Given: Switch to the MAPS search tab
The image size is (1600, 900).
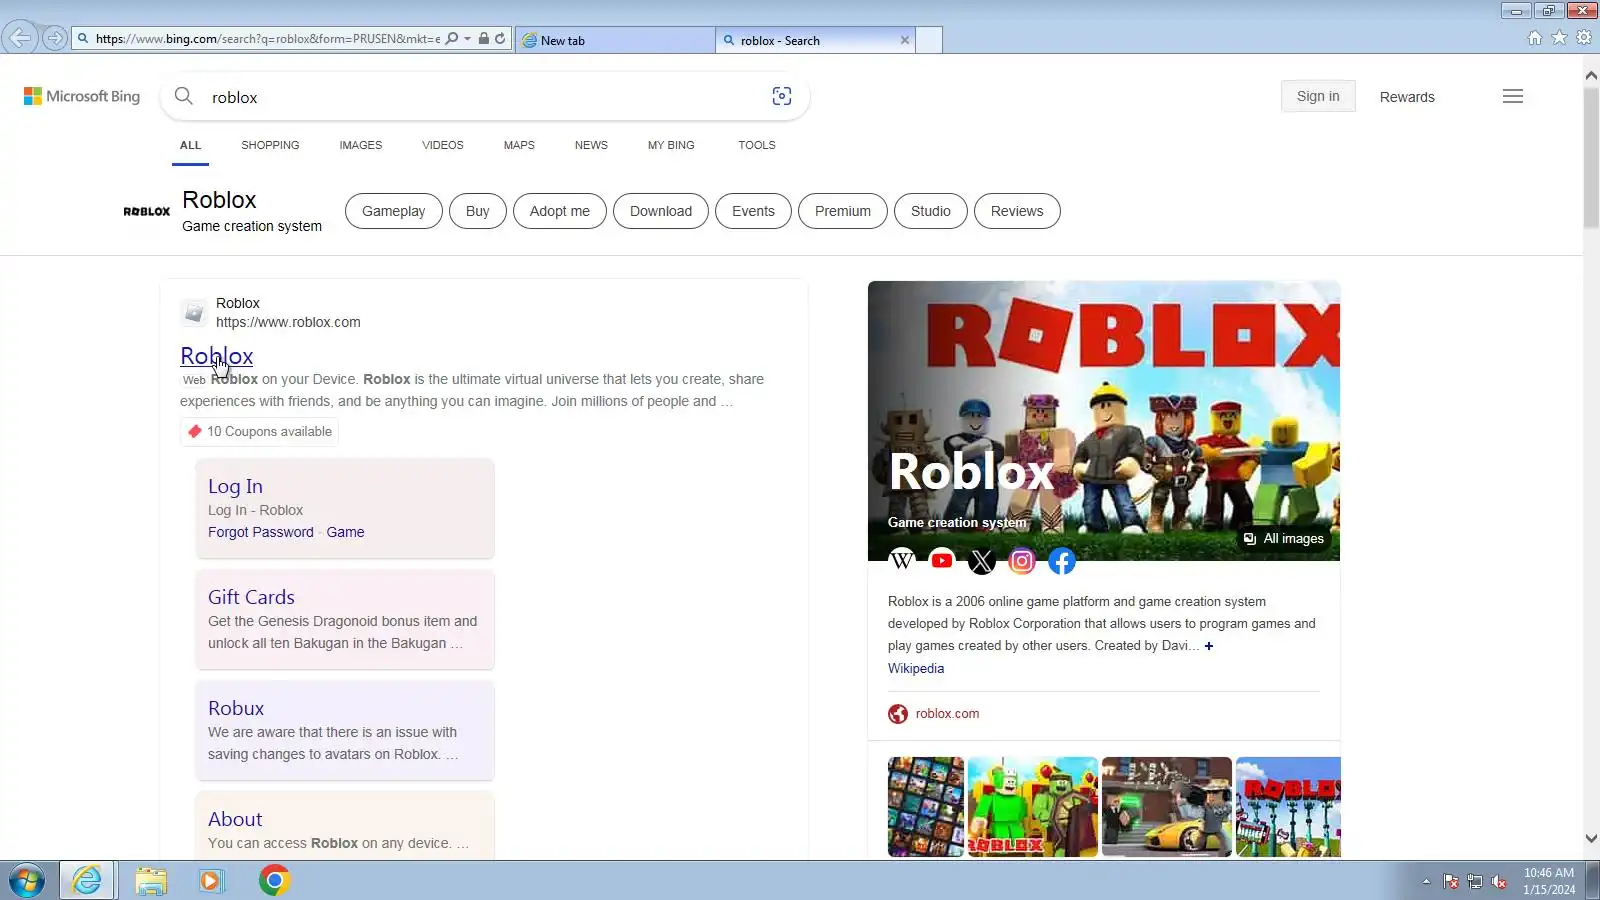Looking at the screenshot, I should tap(519, 145).
